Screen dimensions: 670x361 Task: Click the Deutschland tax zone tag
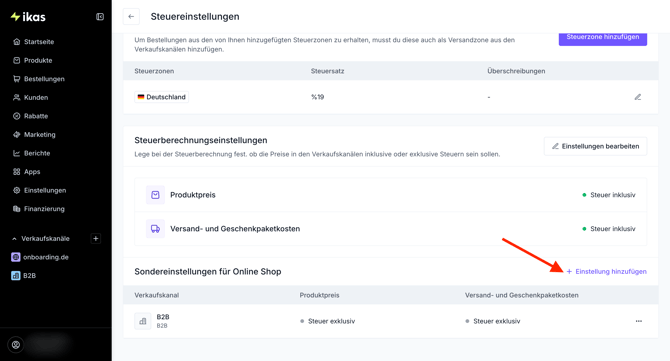click(x=162, y=97)
